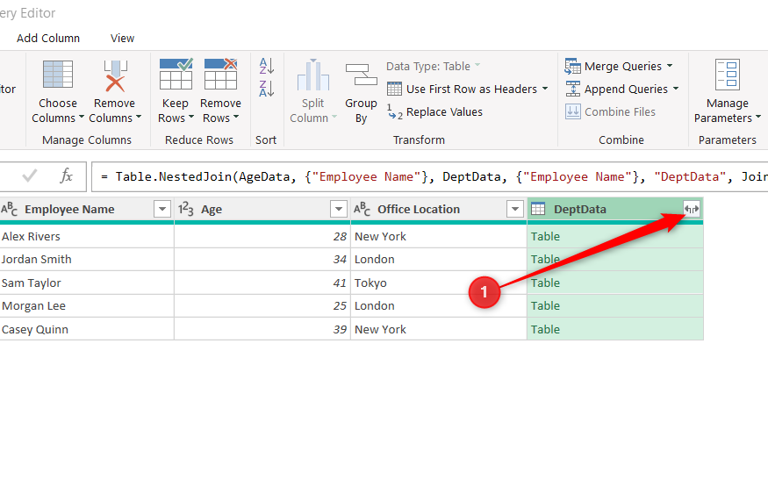Screen dimensions: 768x494
Task: Expand the Keep Rows dropdown arrow
Action: [x=191, y=118]
